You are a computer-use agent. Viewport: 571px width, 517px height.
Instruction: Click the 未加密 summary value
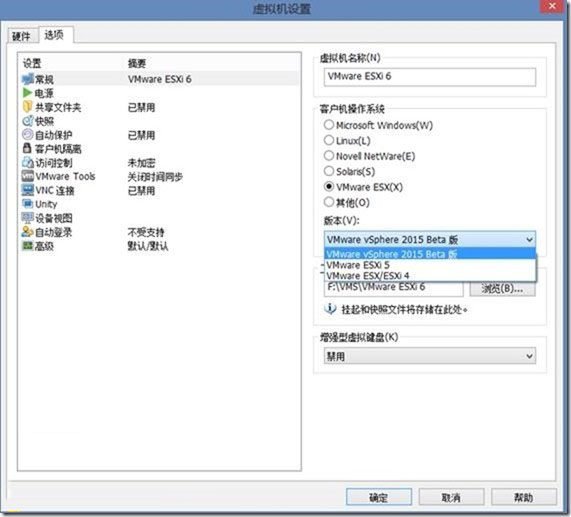(x=141, y=163)
